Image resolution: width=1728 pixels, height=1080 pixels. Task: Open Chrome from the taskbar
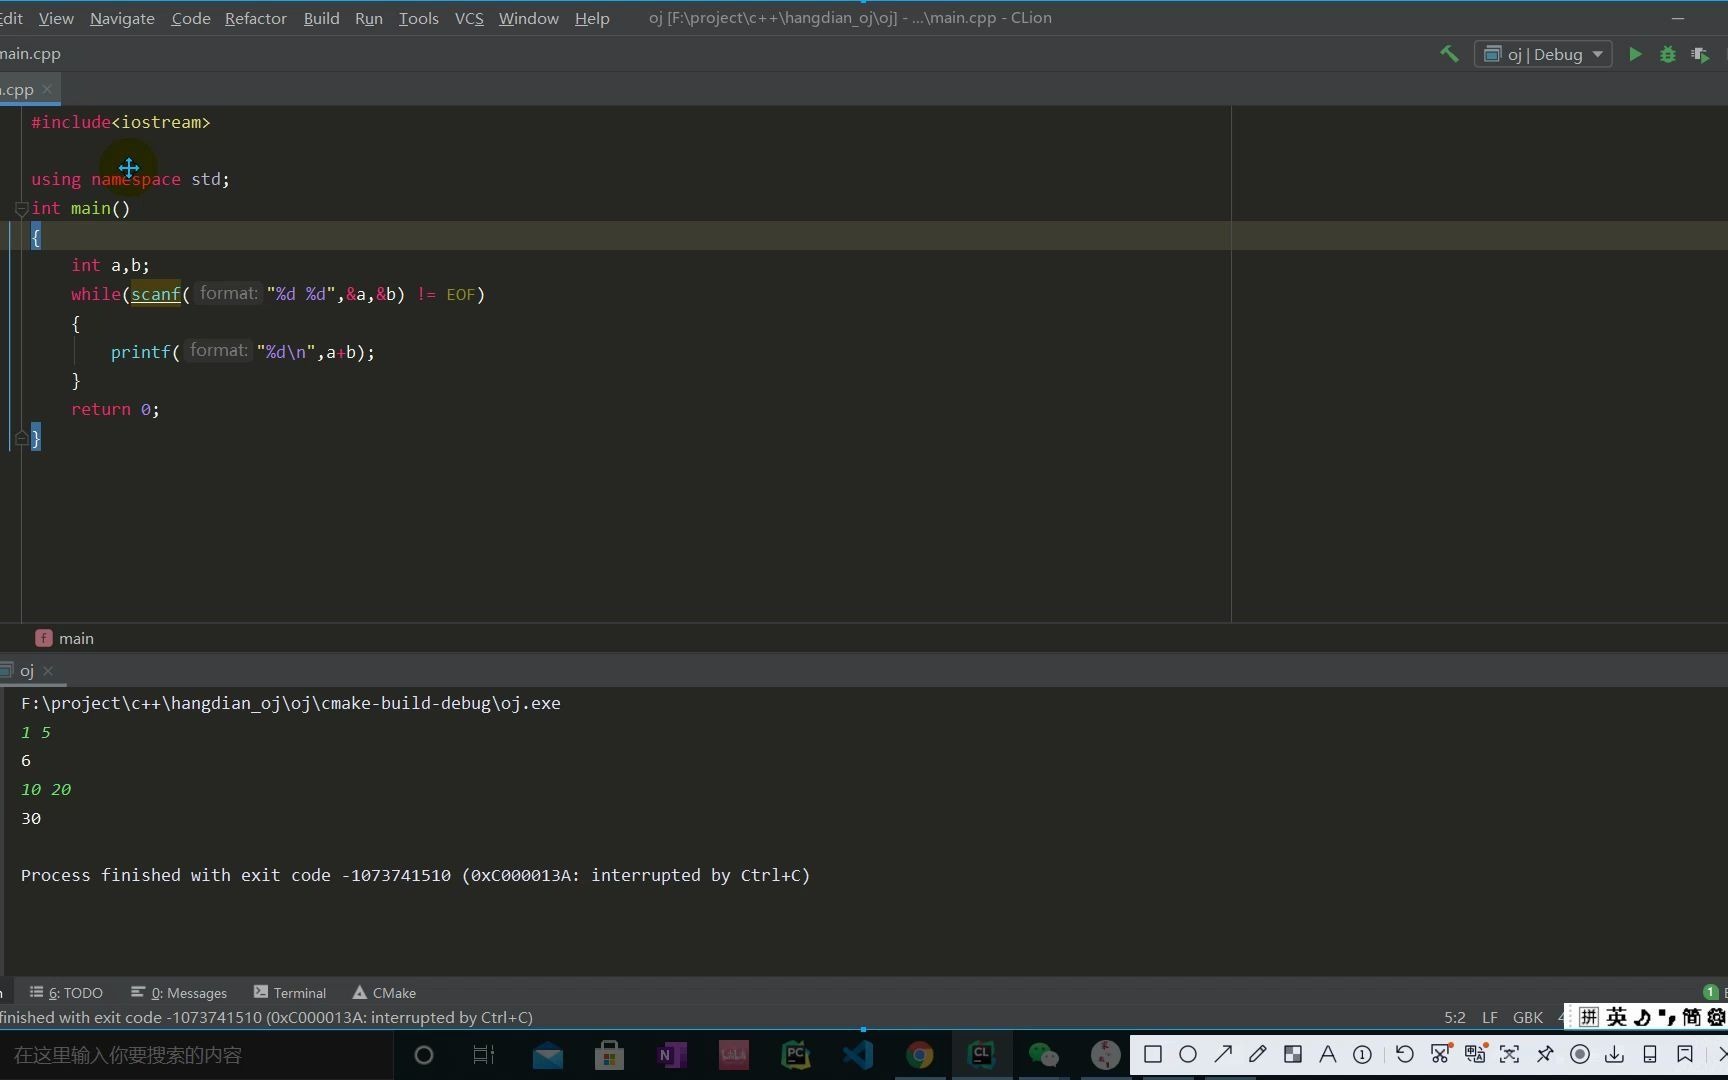click(919, 1055)
